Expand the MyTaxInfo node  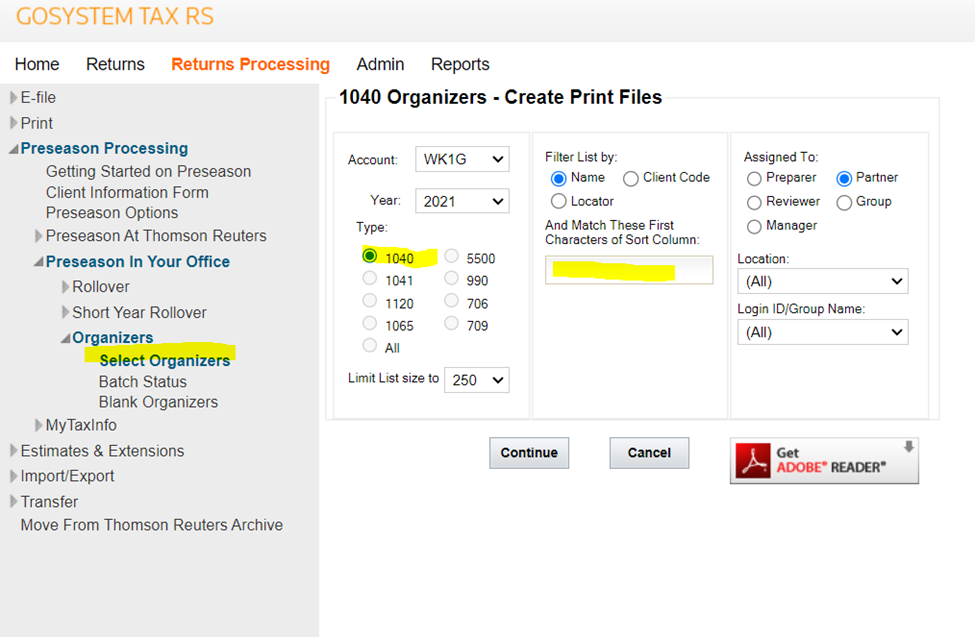click(x=39, y=425)
